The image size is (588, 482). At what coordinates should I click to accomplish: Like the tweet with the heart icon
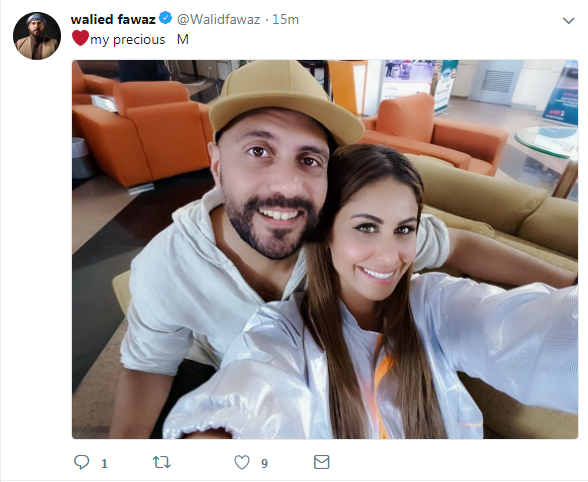coord(242,462)
